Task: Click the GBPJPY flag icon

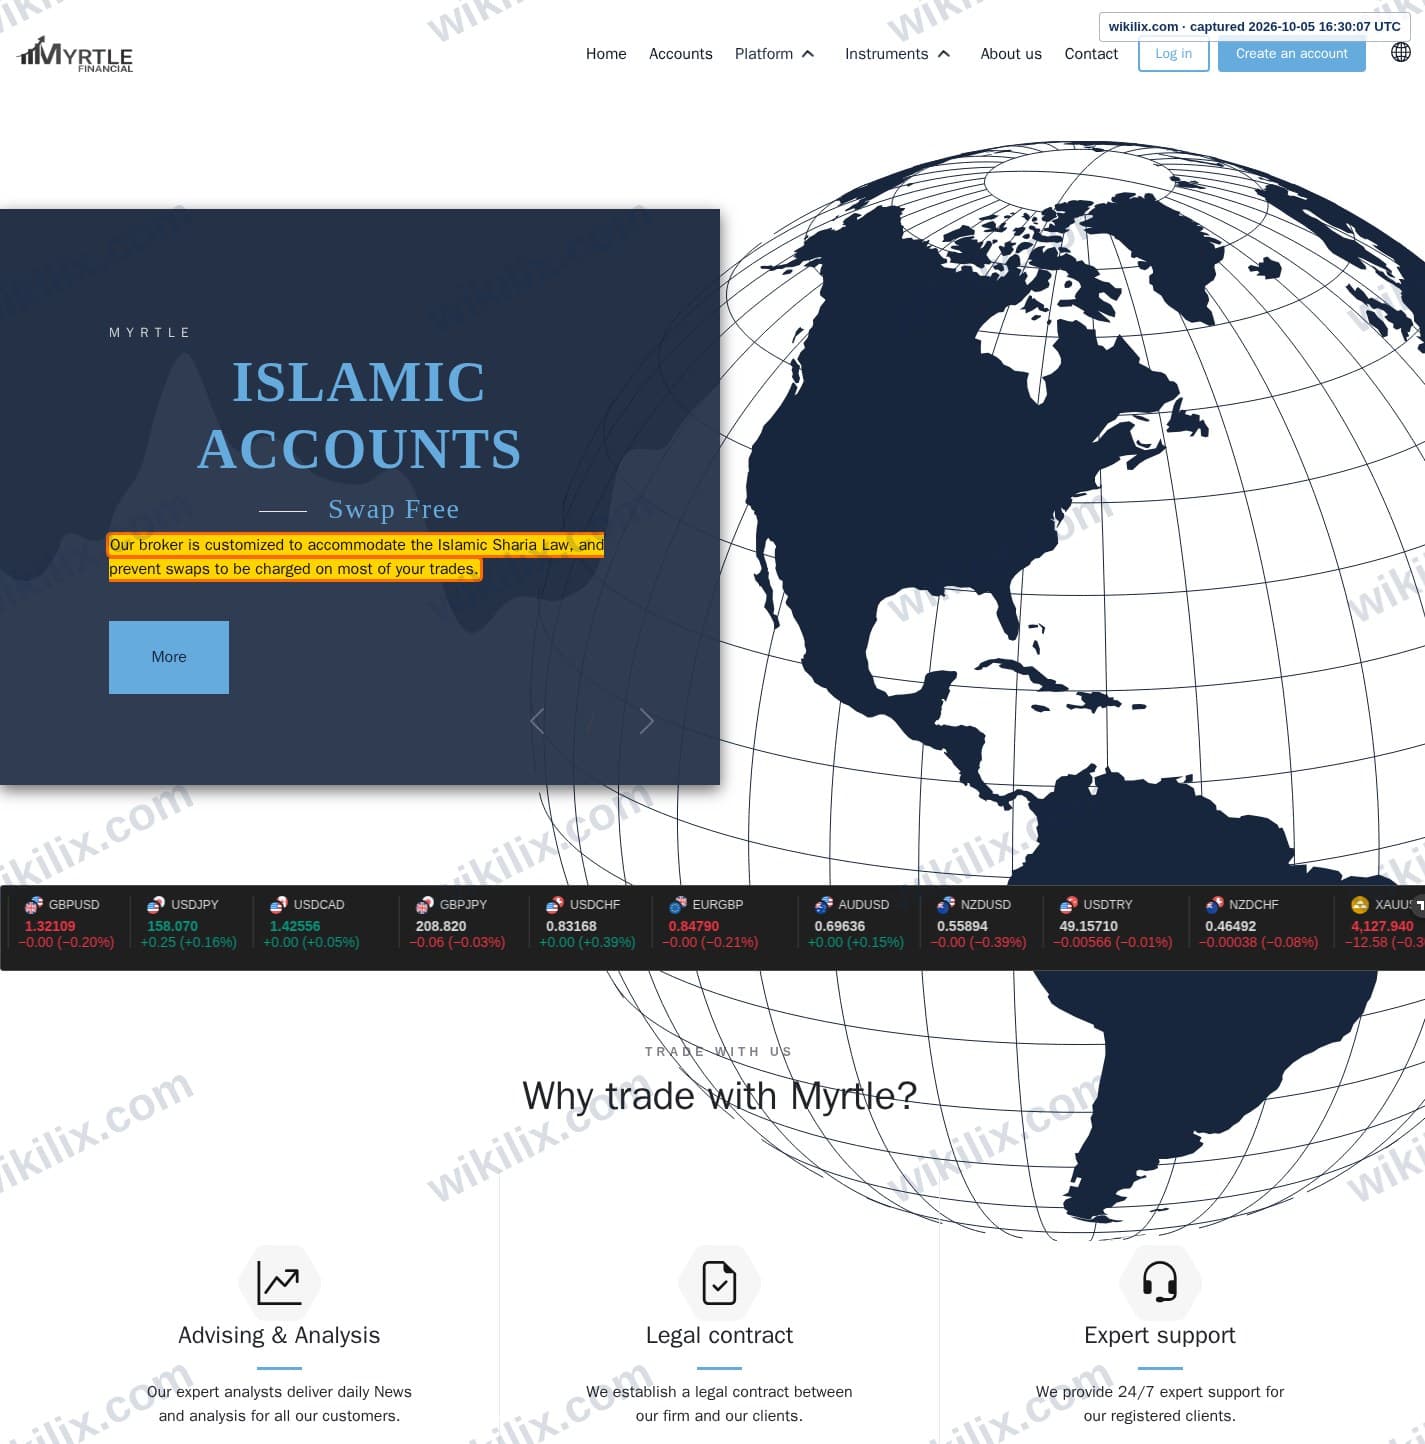Action: tap(424, 905)
